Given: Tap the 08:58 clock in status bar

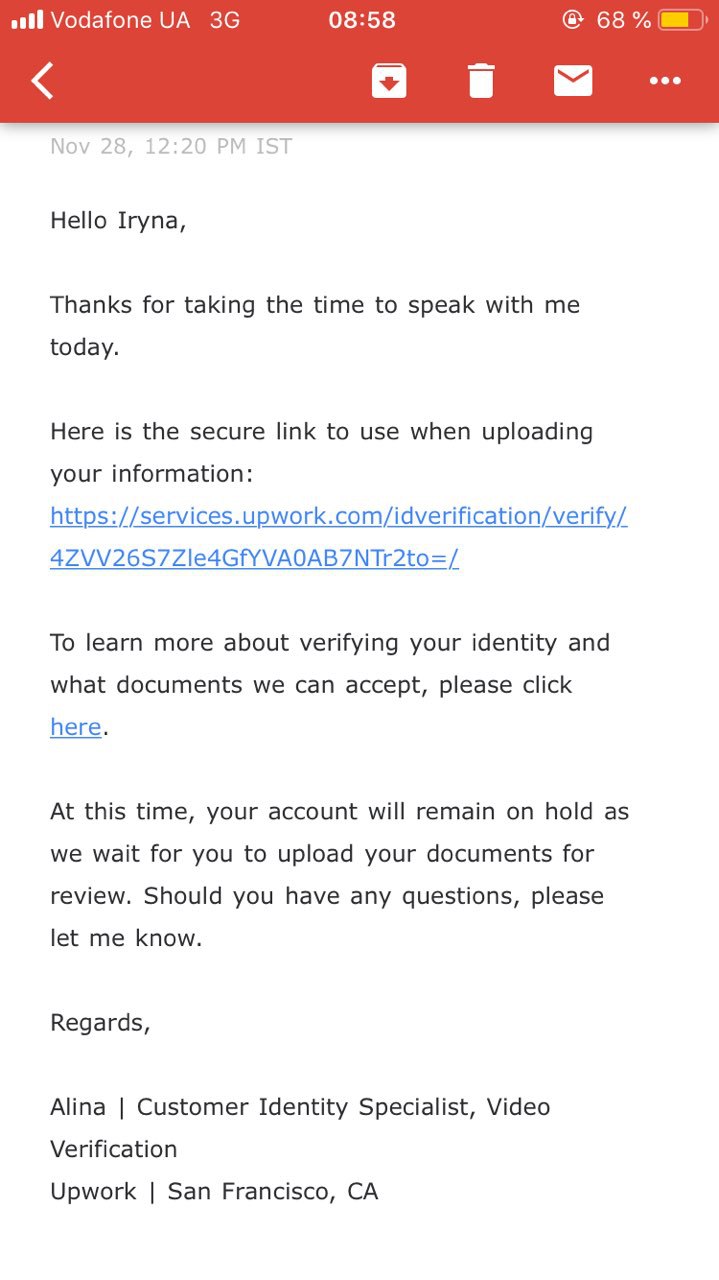Looking at the screenshot, I should [x=362, y=20].
